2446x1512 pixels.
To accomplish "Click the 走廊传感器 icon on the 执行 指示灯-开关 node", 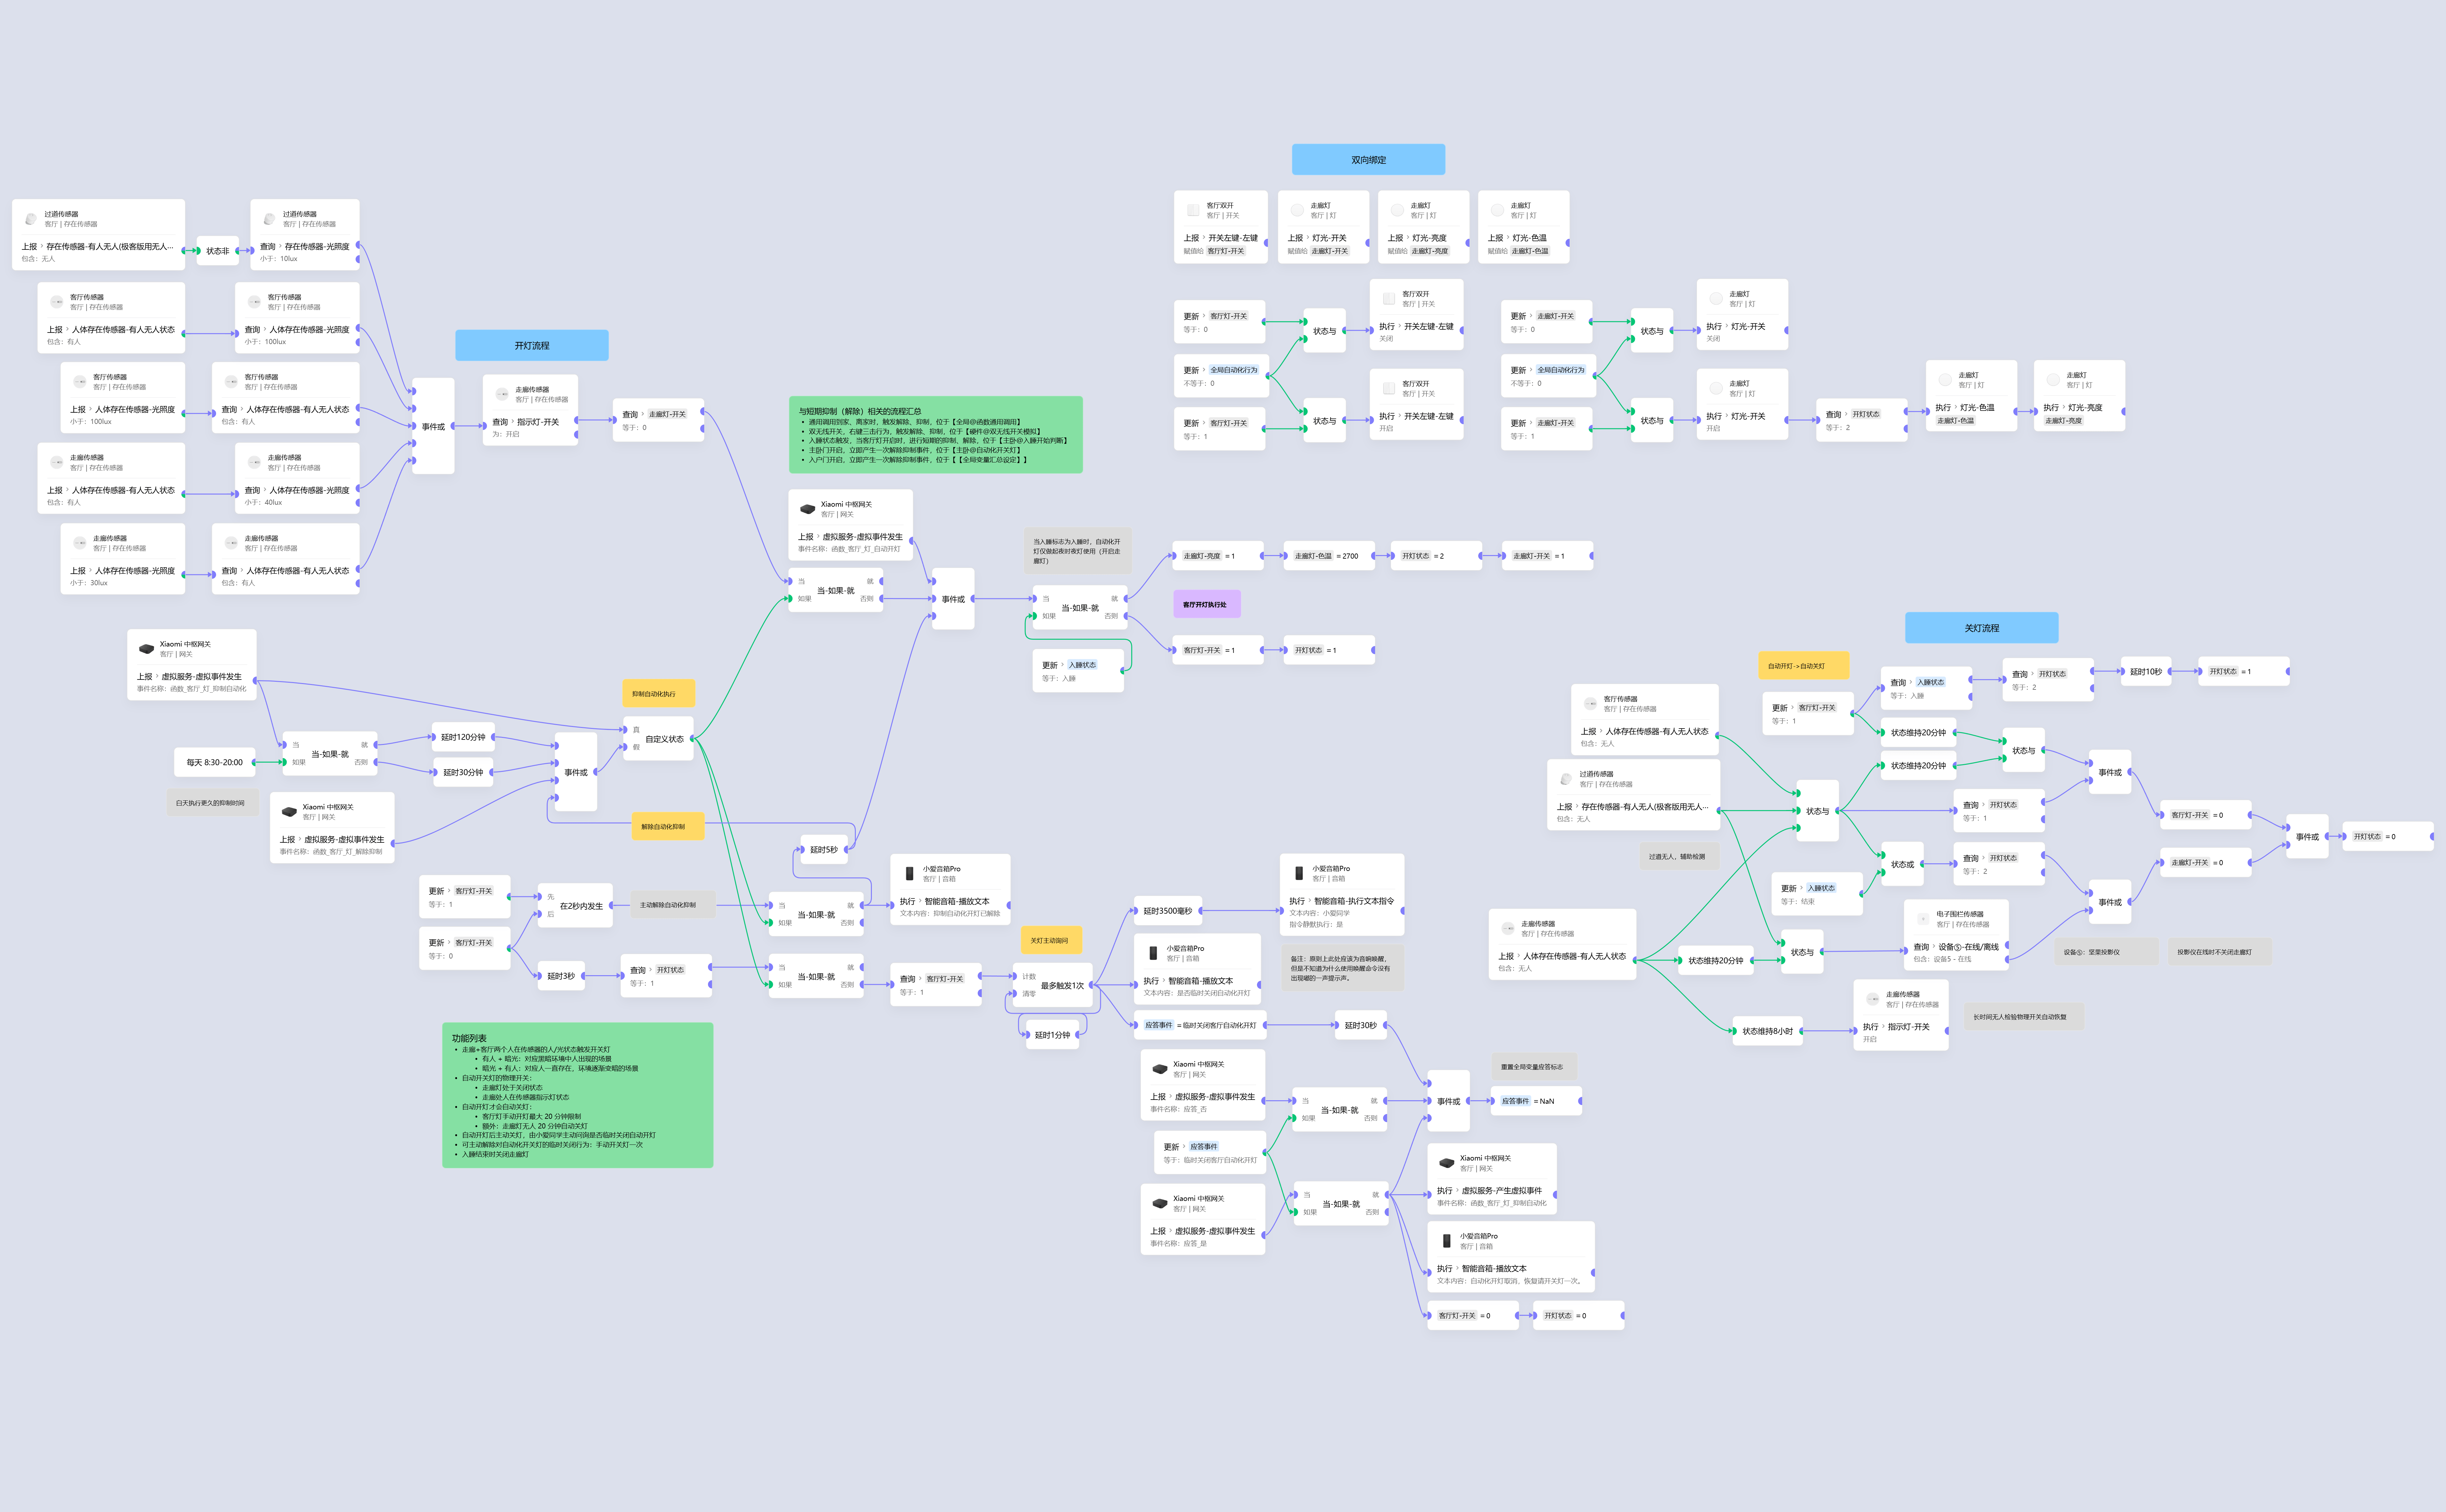I will pos(1873,999).
